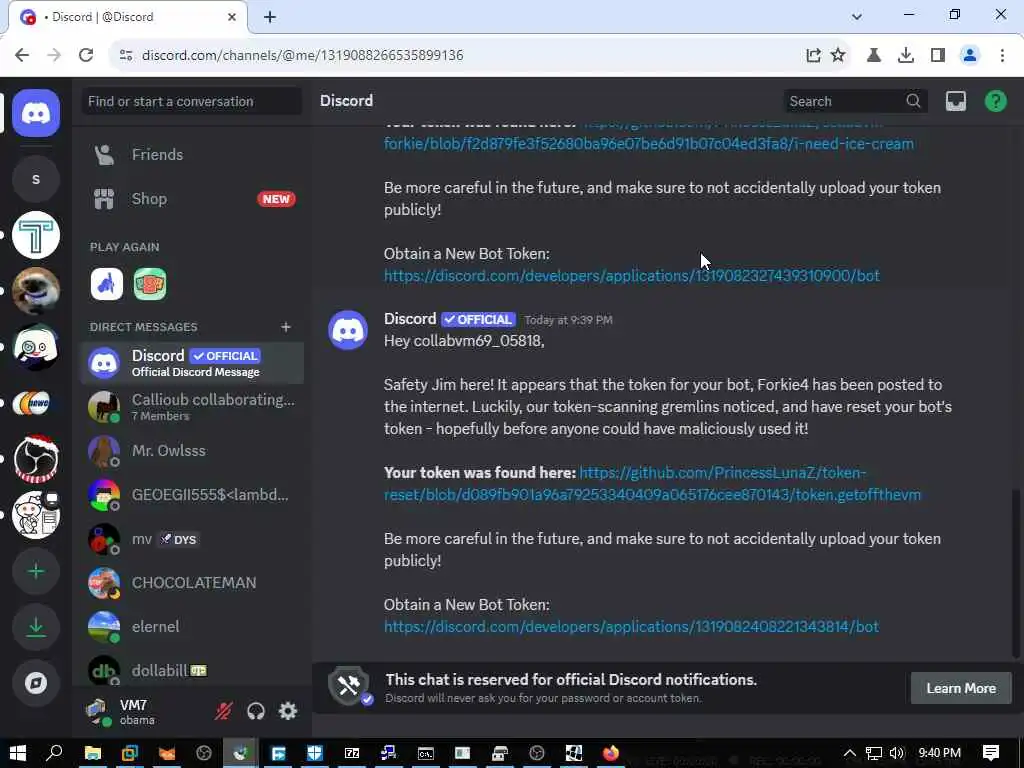Open the Callioub collaborating group chat

(192, 406)
